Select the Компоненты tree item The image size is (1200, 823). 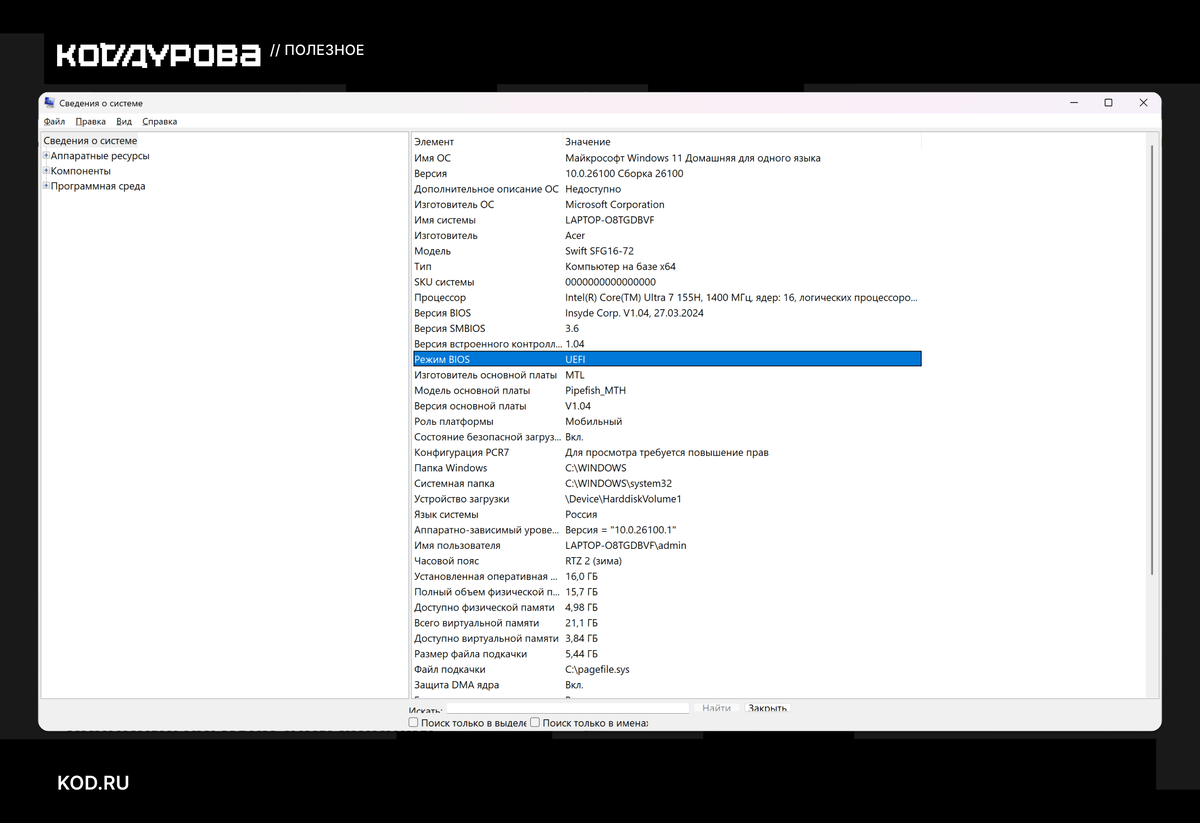pos(81,171)
